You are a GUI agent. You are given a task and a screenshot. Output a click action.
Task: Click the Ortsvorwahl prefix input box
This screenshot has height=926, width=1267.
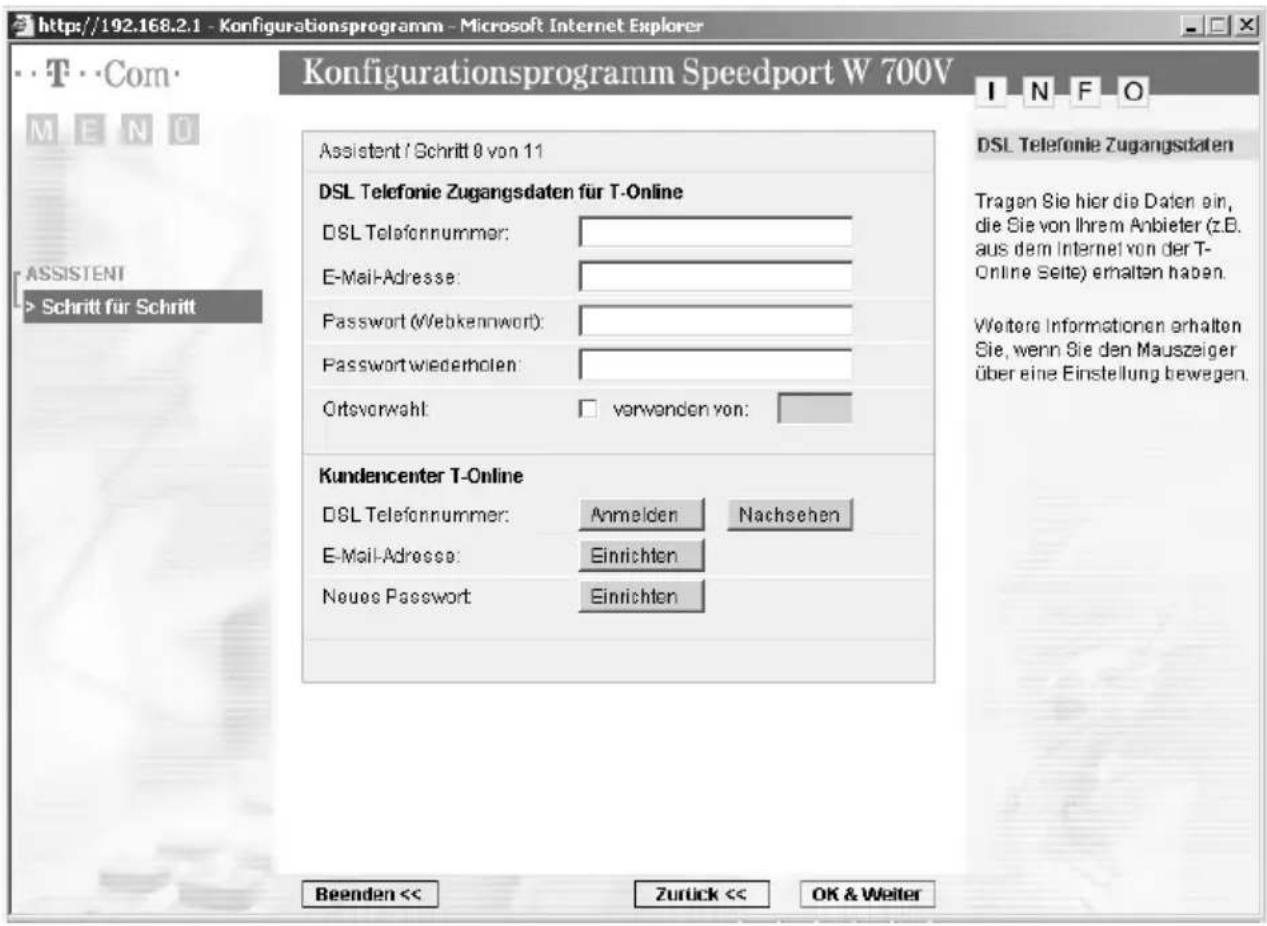click(x=815, y=409)
